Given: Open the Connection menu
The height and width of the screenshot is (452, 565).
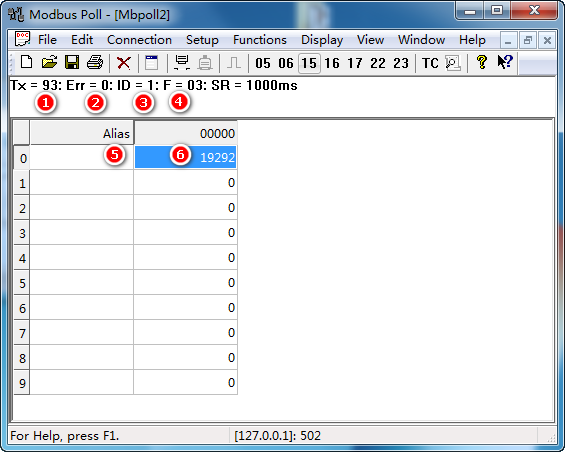Looking at the screenshot, I should [x=139, y=40].
